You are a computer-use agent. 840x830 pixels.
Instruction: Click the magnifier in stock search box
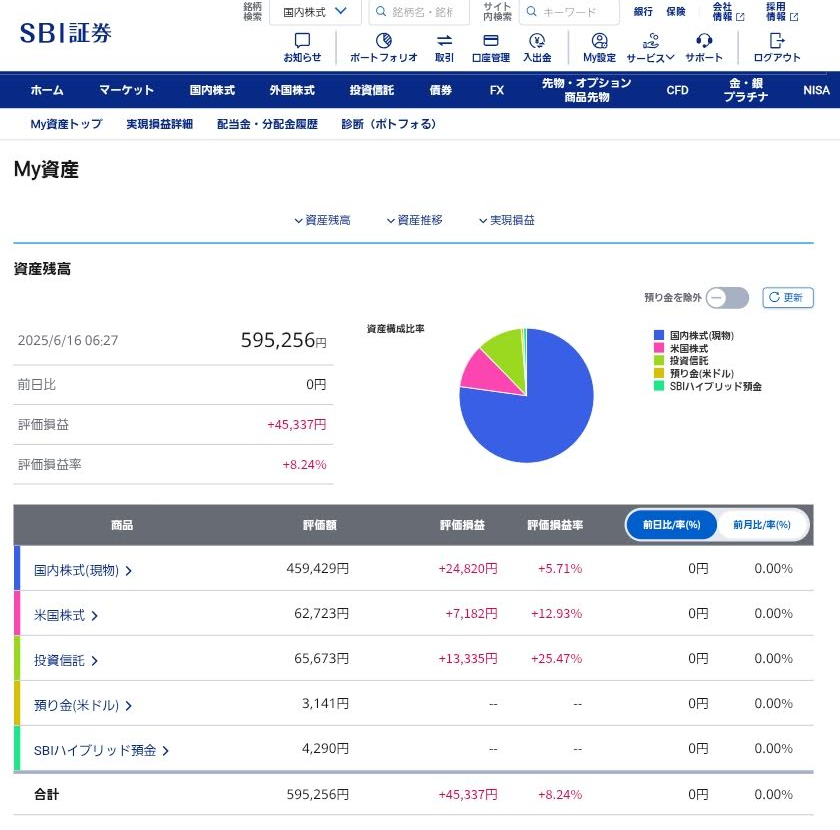pos(381,11)
